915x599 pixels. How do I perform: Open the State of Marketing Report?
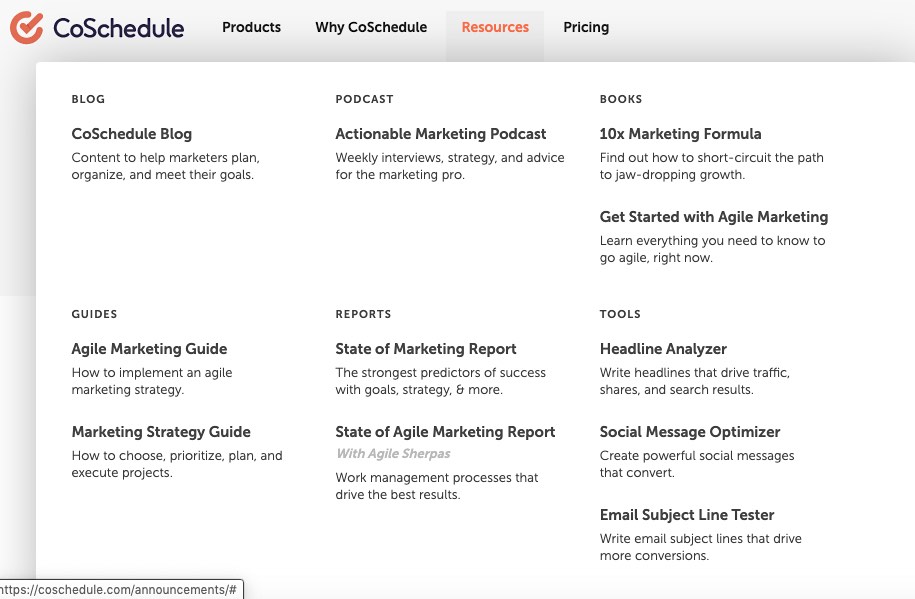[x=426, y=349]
